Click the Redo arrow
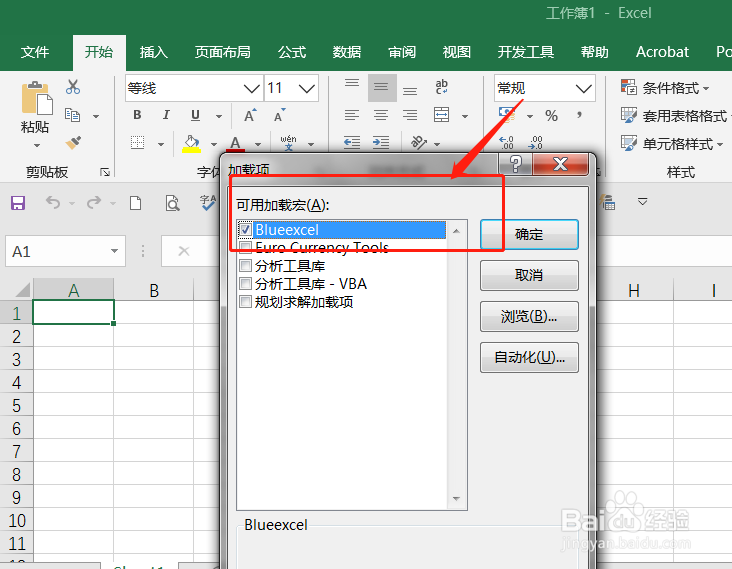Image resolution: width=732 pixels, height=569 pixels. pos(94,203)
